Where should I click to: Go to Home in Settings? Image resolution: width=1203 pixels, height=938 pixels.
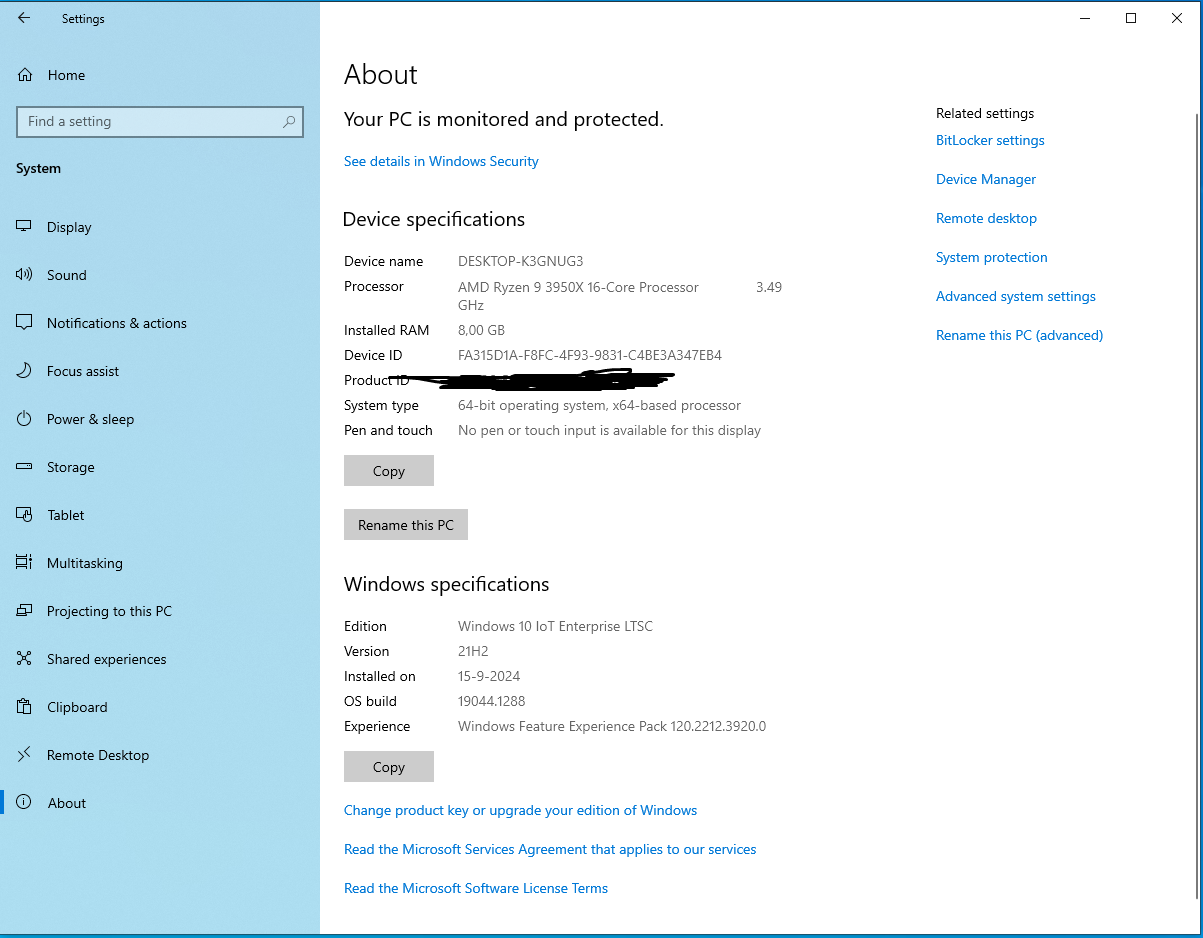pyautogui.click(x=160, y=75)
